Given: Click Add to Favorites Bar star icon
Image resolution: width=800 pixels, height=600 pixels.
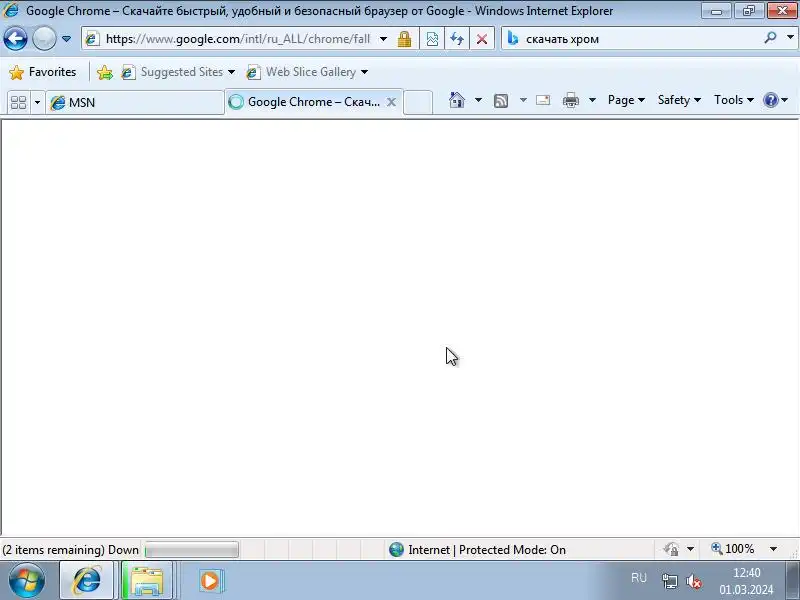Looking at the screenshot, I should pos(105,72).
